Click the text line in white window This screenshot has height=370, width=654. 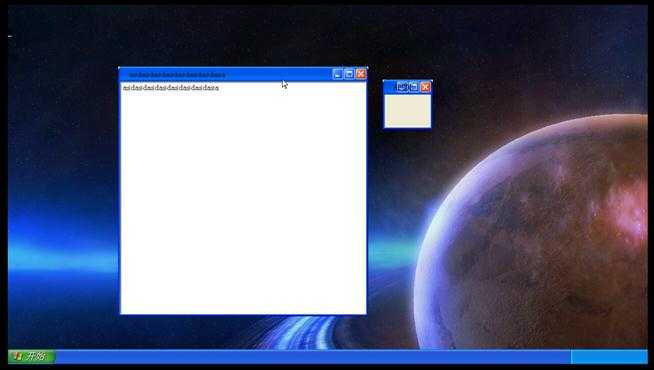coord(171,88)
